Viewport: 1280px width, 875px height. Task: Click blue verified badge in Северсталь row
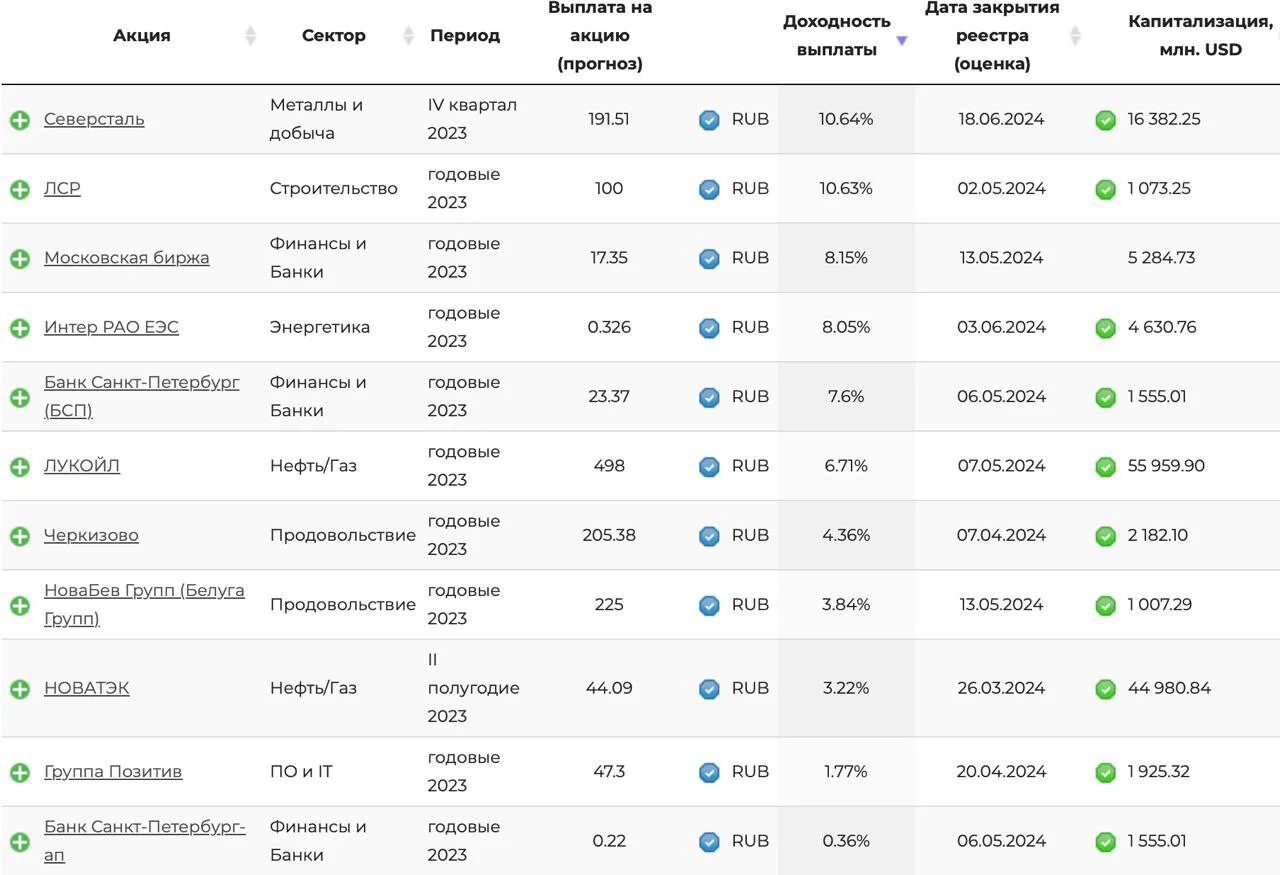pyautogui.click(x=709, y=120)
